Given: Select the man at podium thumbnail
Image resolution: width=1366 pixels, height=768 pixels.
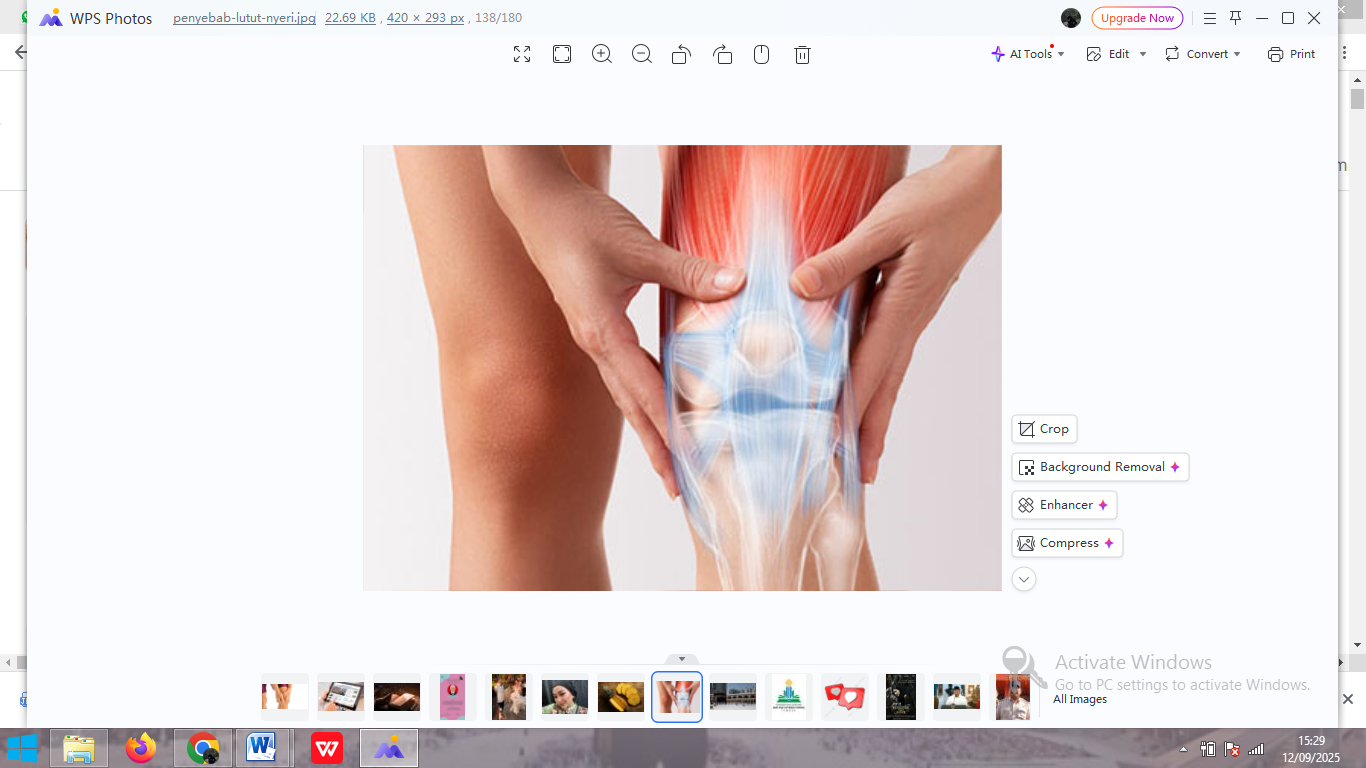Looking at the screenshot, I should click(957, 697).
